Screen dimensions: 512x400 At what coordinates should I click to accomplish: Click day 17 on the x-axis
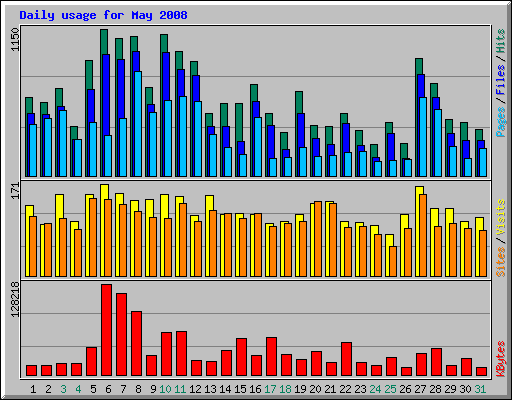pyautogui.click(x=270, y=389)
